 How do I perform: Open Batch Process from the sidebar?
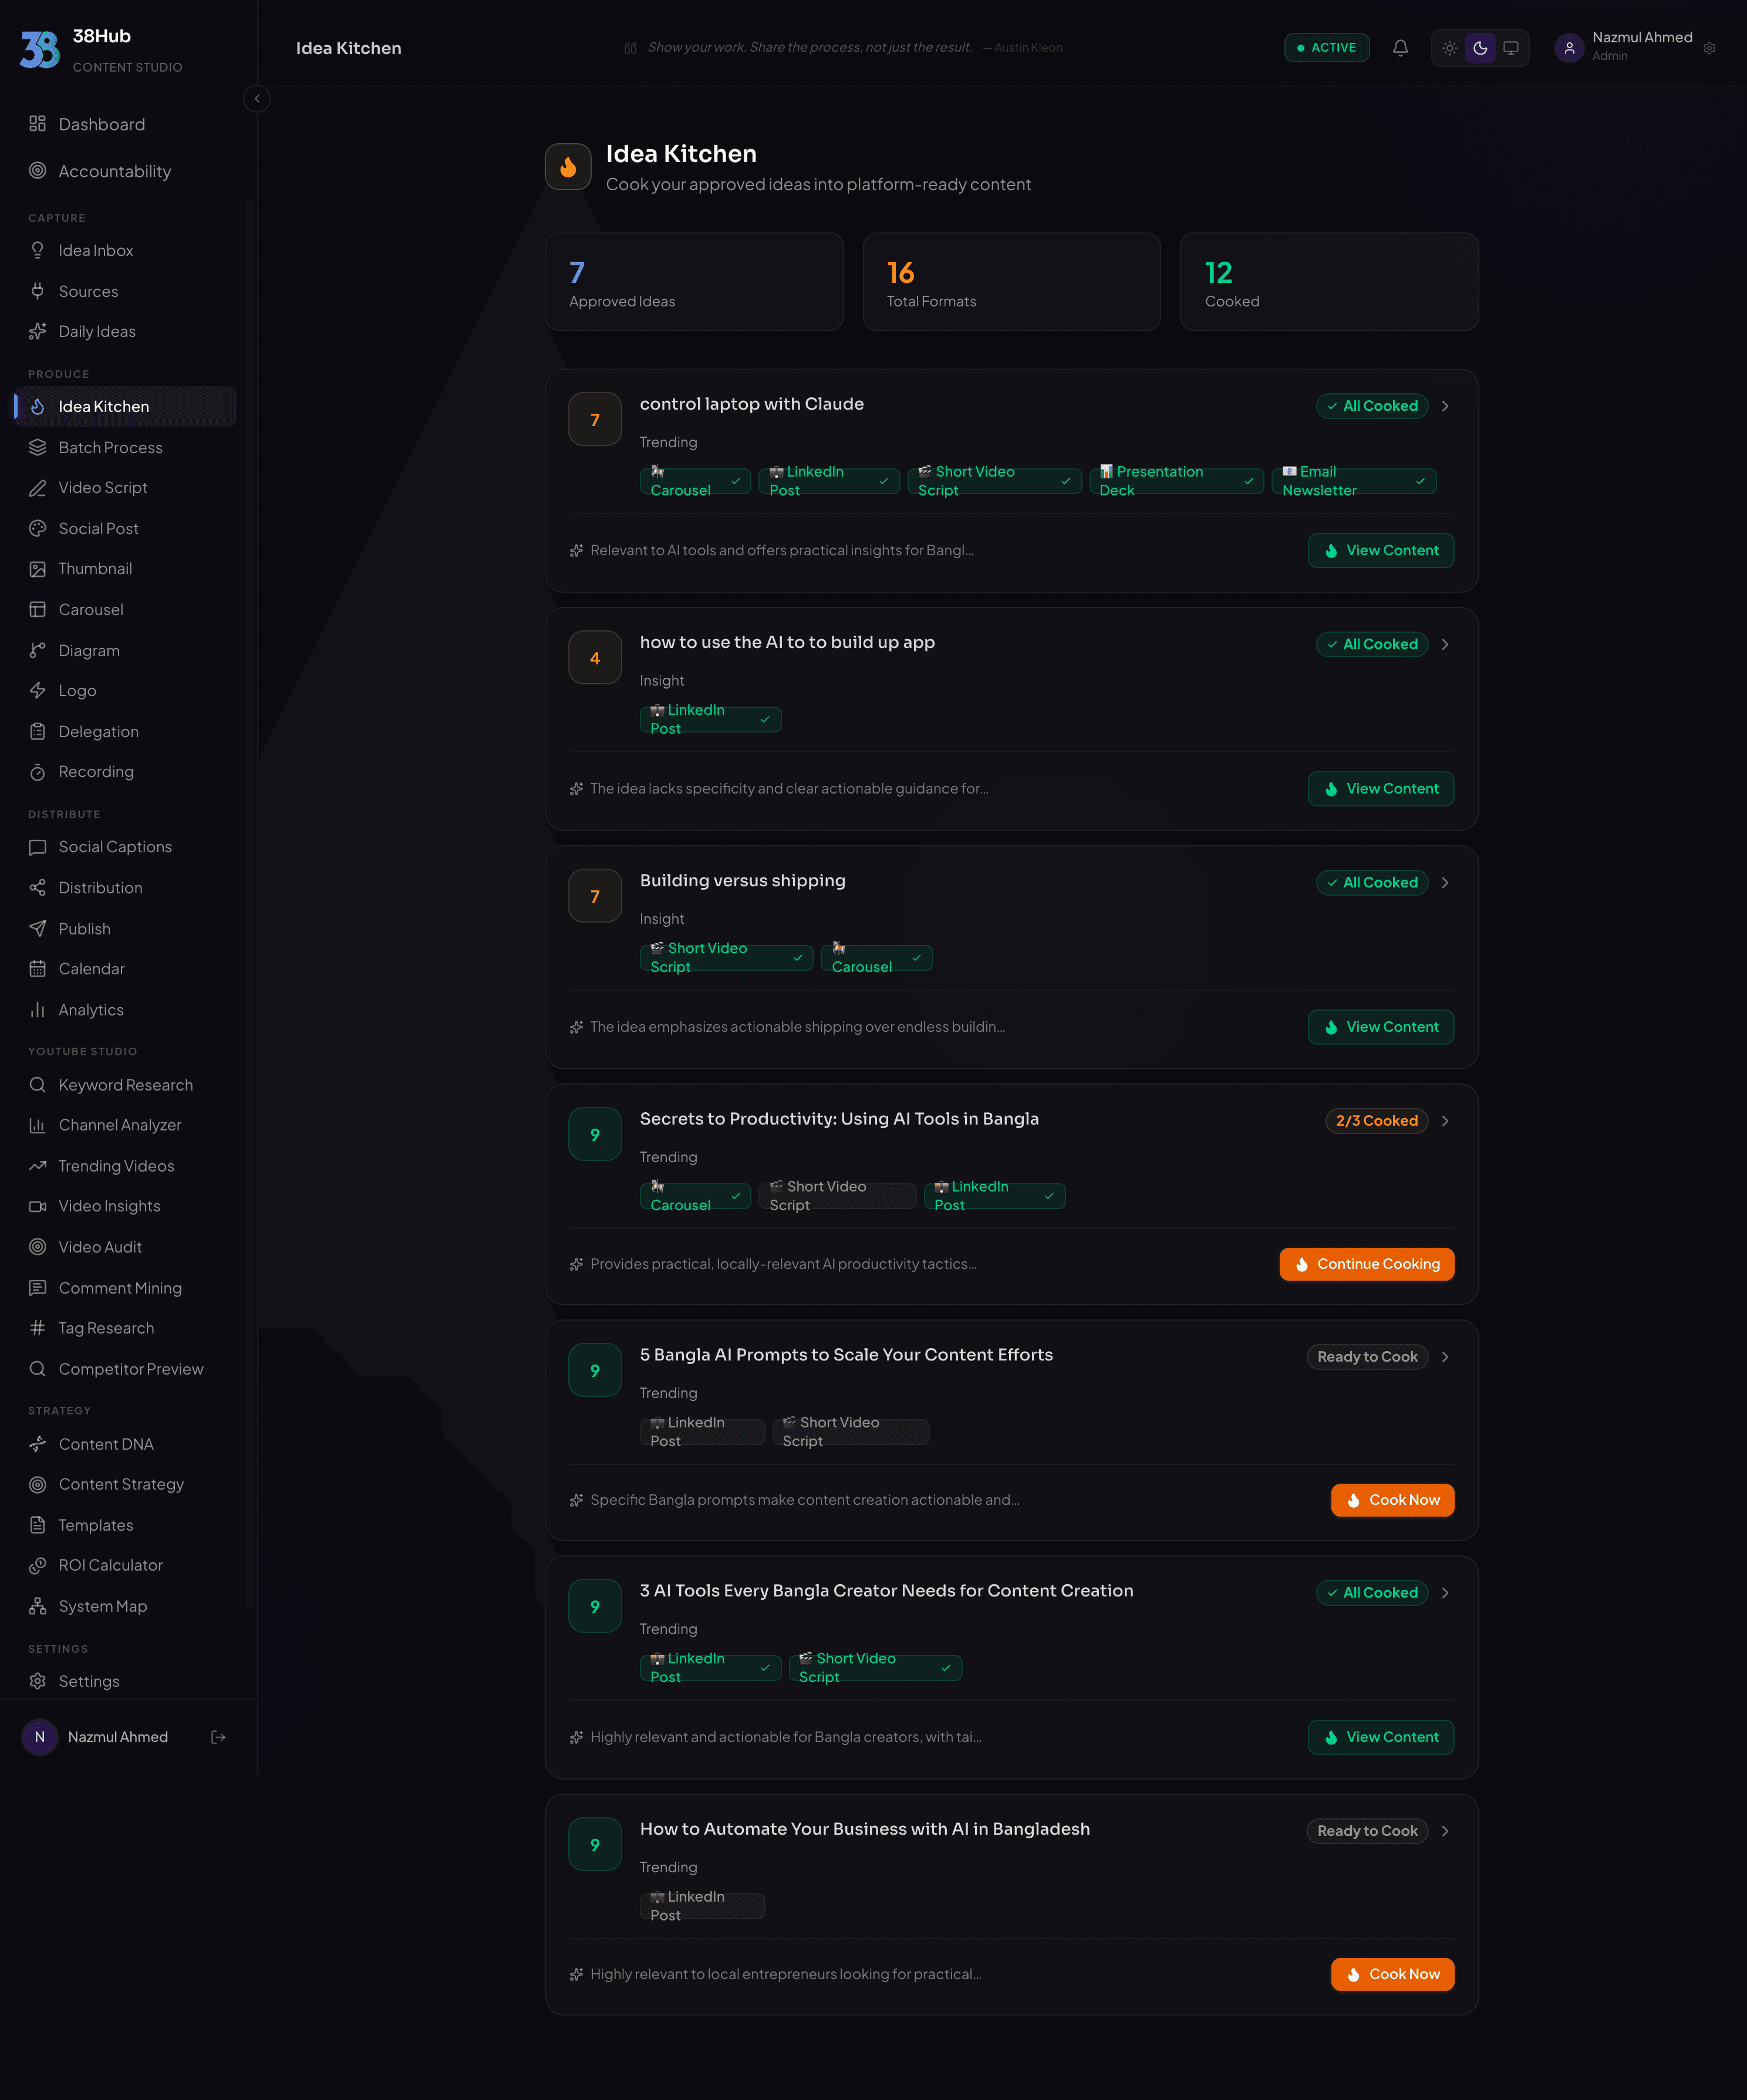(110, 447)
